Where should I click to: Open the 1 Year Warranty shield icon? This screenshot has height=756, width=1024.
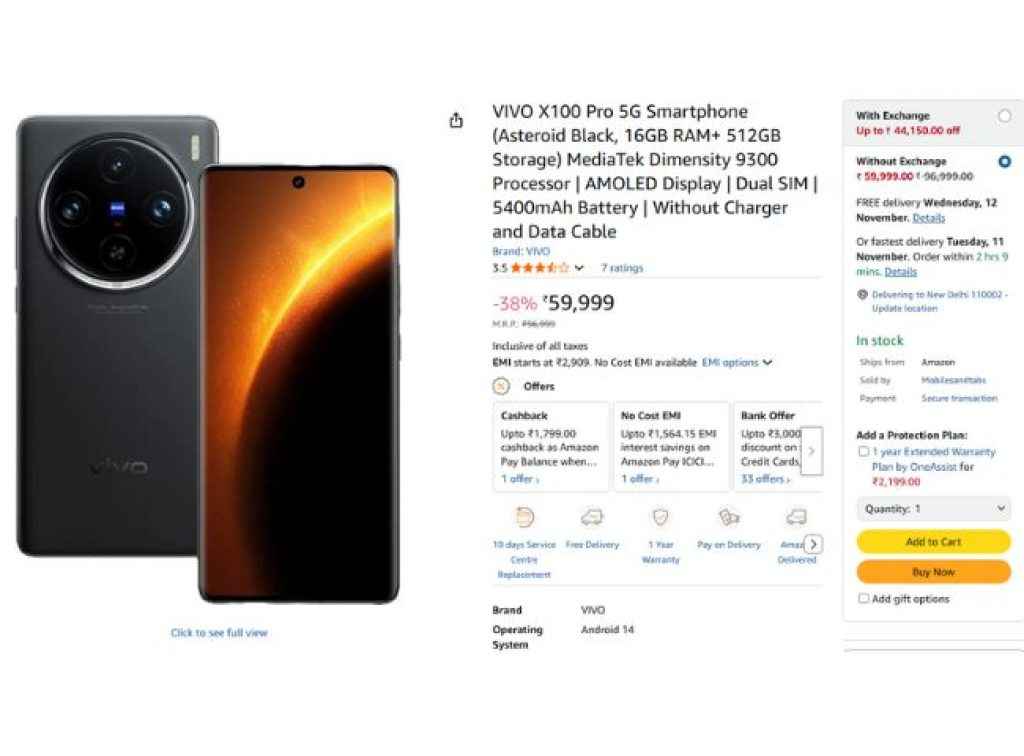pyautogui.click(x=661, y=516)
